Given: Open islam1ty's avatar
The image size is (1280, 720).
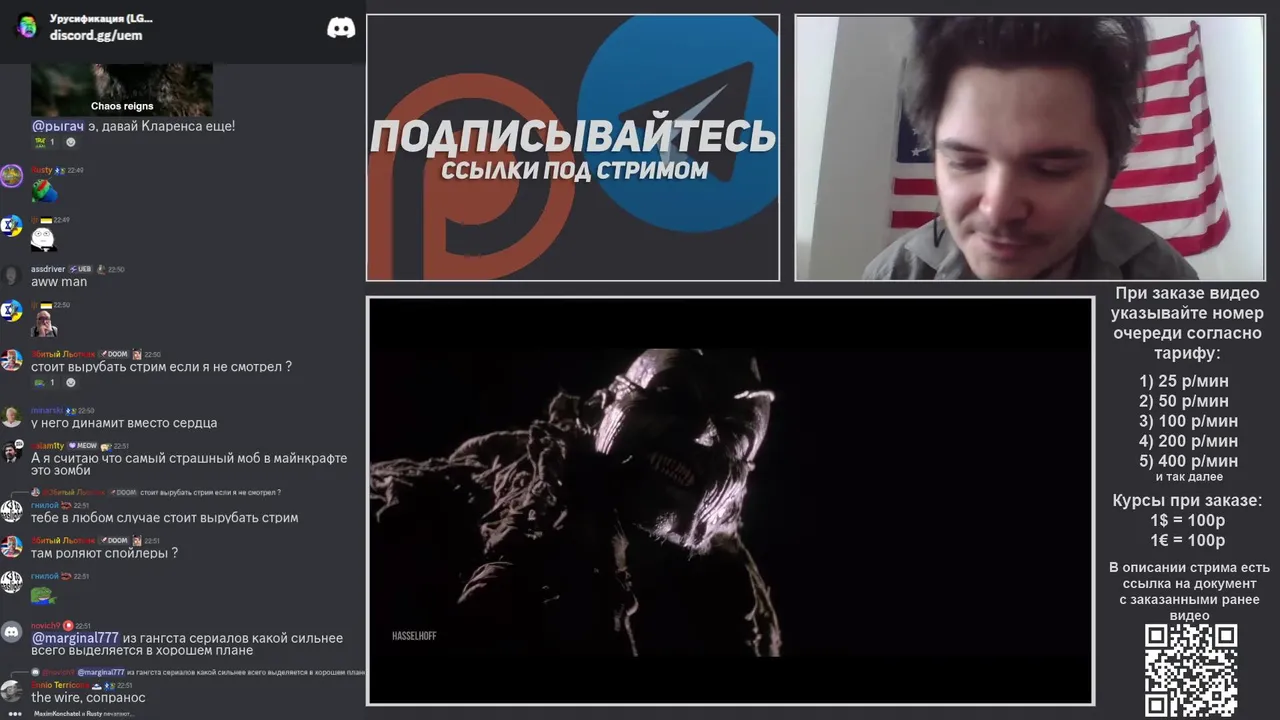Looking at the screenshot, I should [11, 452].
